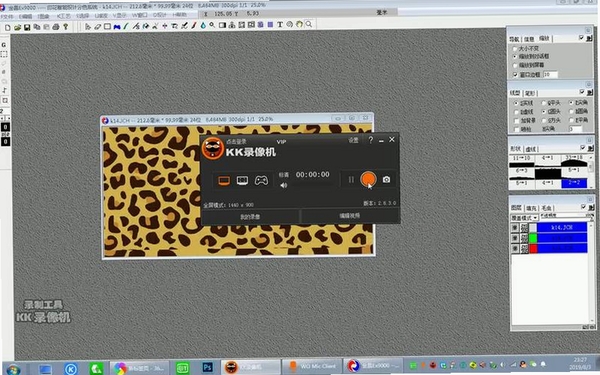The image size is (600, 375).
Task: Click 我的录像 button in KK recorder
Action: 250,217
